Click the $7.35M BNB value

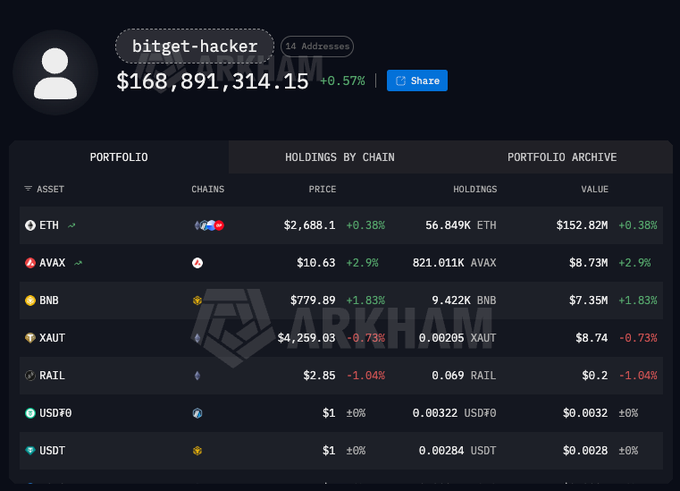588,300
